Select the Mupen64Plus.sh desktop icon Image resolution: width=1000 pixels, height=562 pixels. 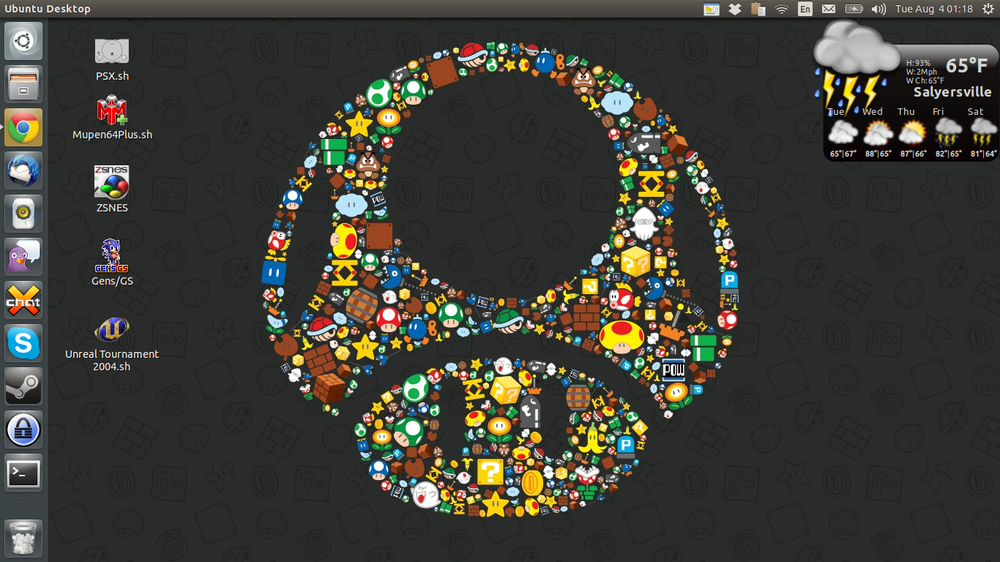pyautogui.click(x=112, y=118)
